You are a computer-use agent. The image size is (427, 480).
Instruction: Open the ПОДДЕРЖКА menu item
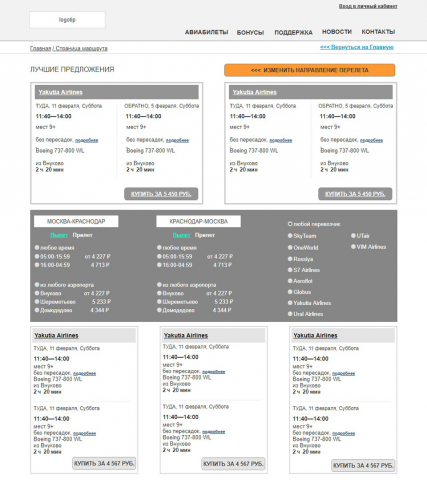click(x=293, y=33)
